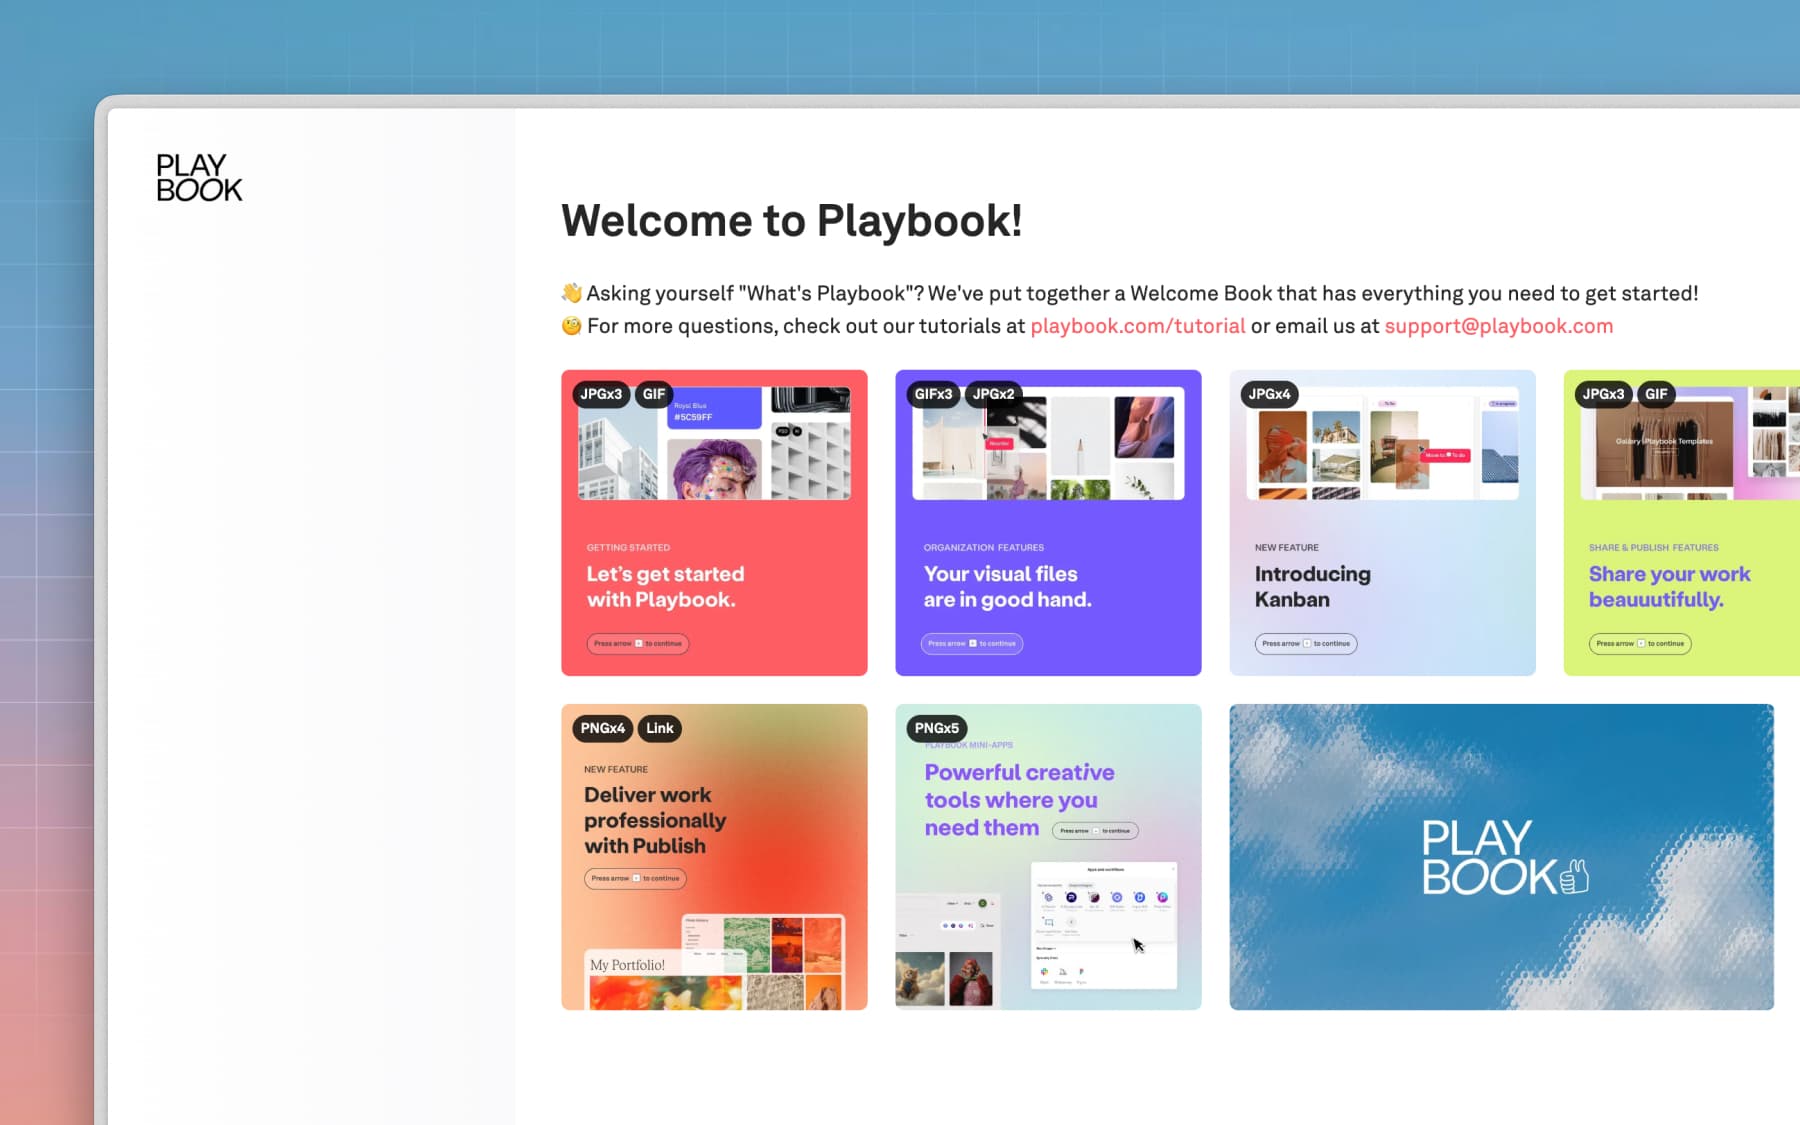The image size is (1800, 1125).
Task: Click the blue Playbook sky banner
Action: (x=1500, y=856)
